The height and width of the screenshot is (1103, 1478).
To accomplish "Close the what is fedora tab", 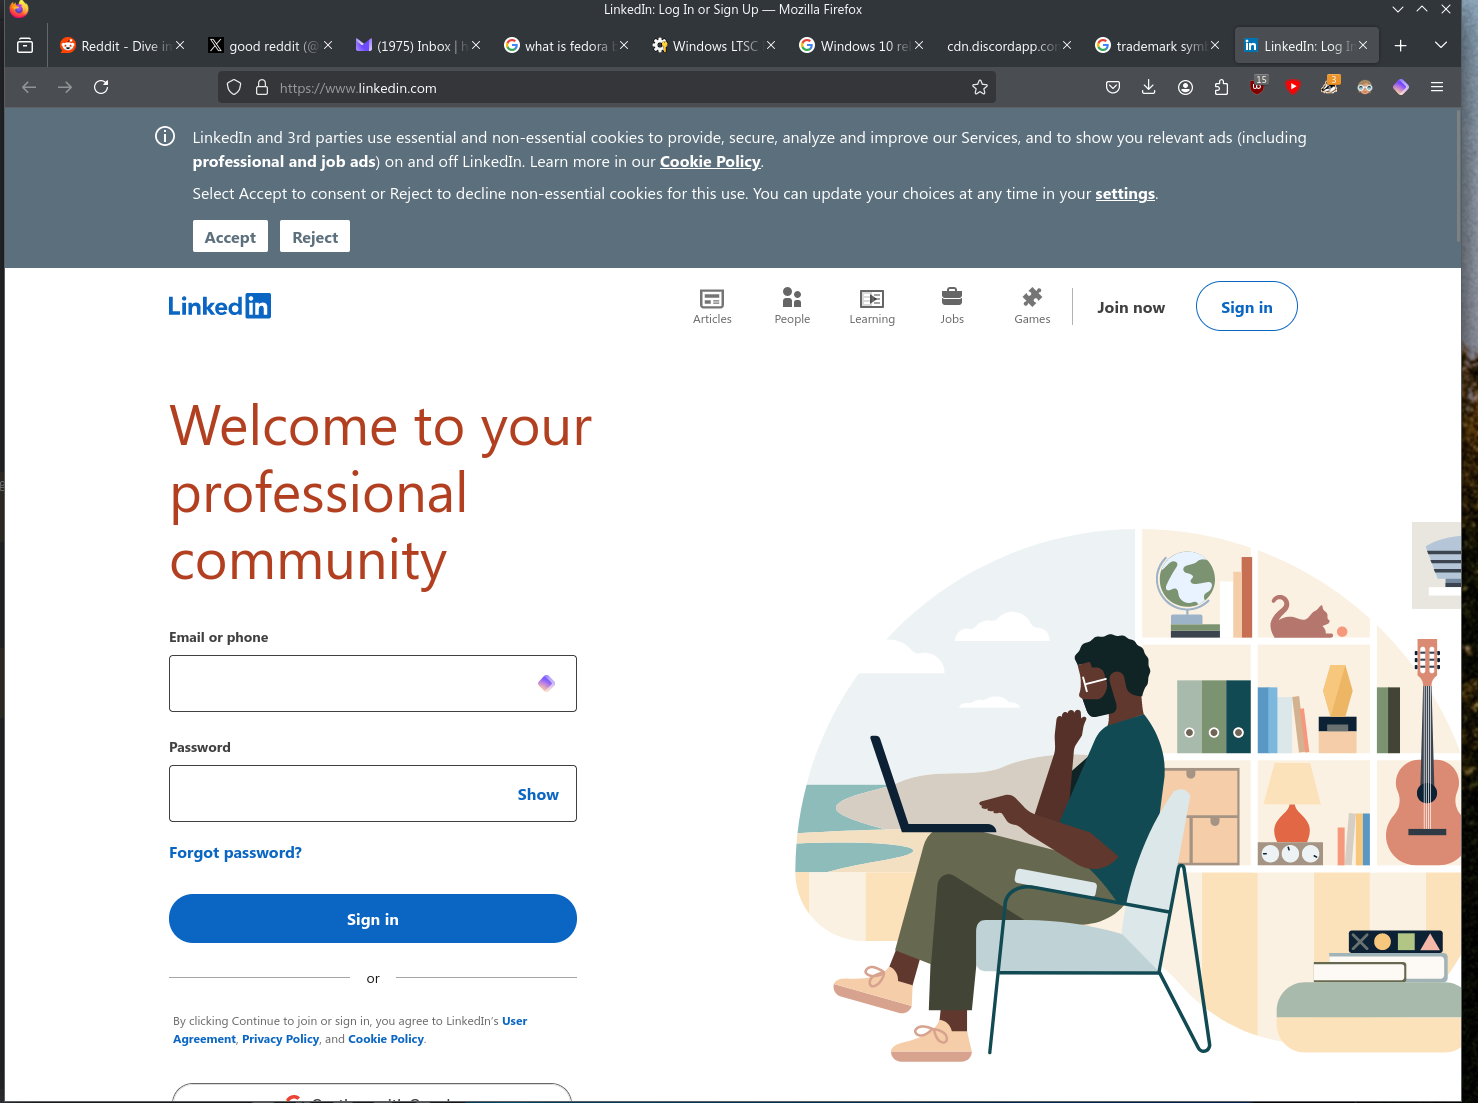I will [624, 46].
